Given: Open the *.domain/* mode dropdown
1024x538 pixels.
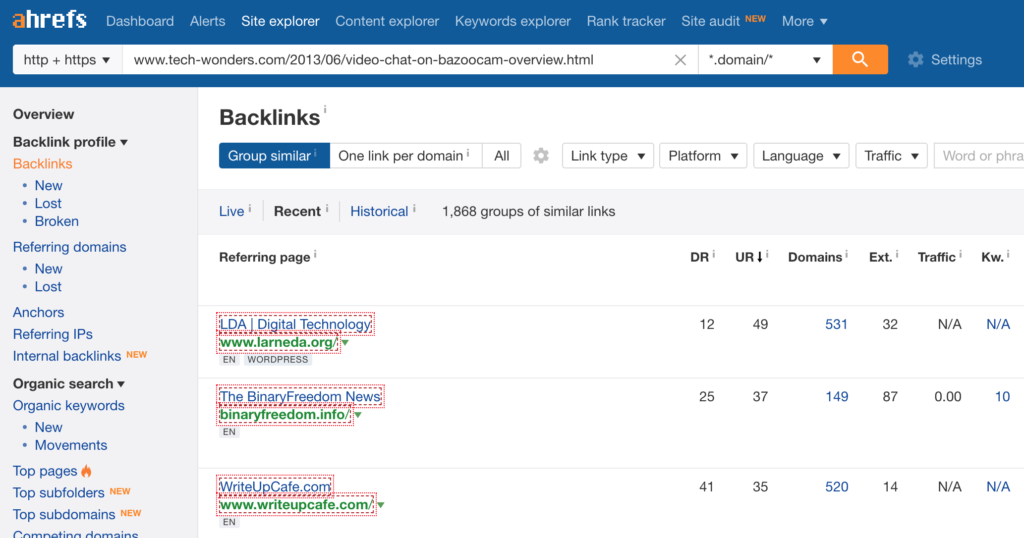Looking at the screenshot, I should pos(765,59).
